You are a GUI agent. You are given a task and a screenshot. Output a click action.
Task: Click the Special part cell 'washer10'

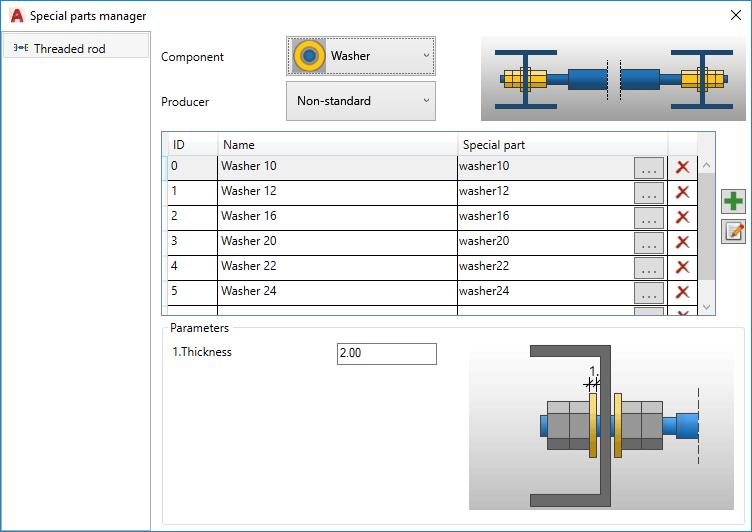click(x=545, y=168)
